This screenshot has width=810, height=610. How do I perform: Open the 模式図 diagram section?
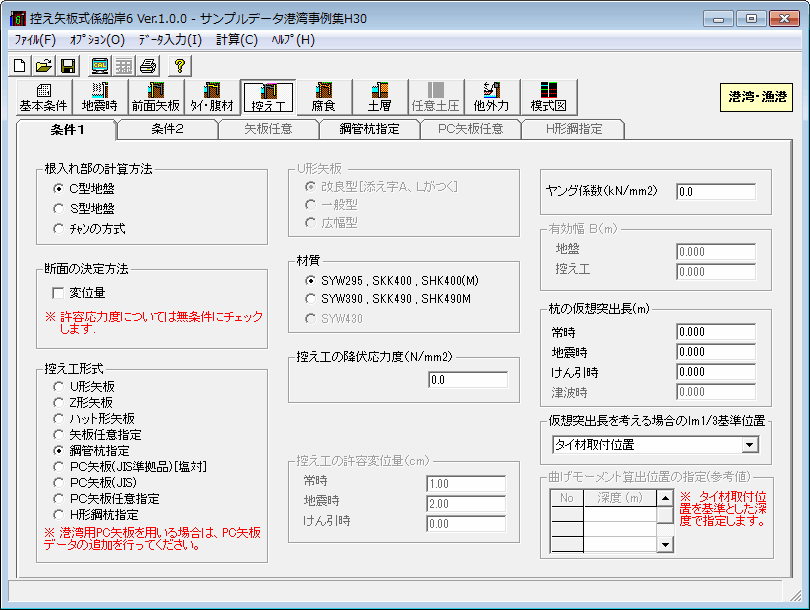coord(549,97)
